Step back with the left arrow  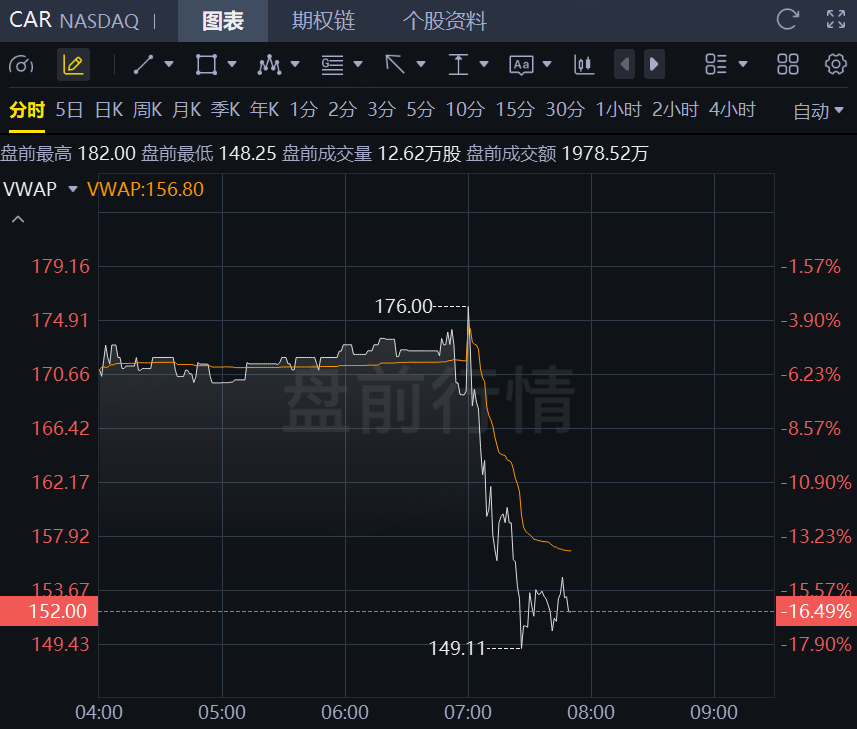tap(624, 64)
